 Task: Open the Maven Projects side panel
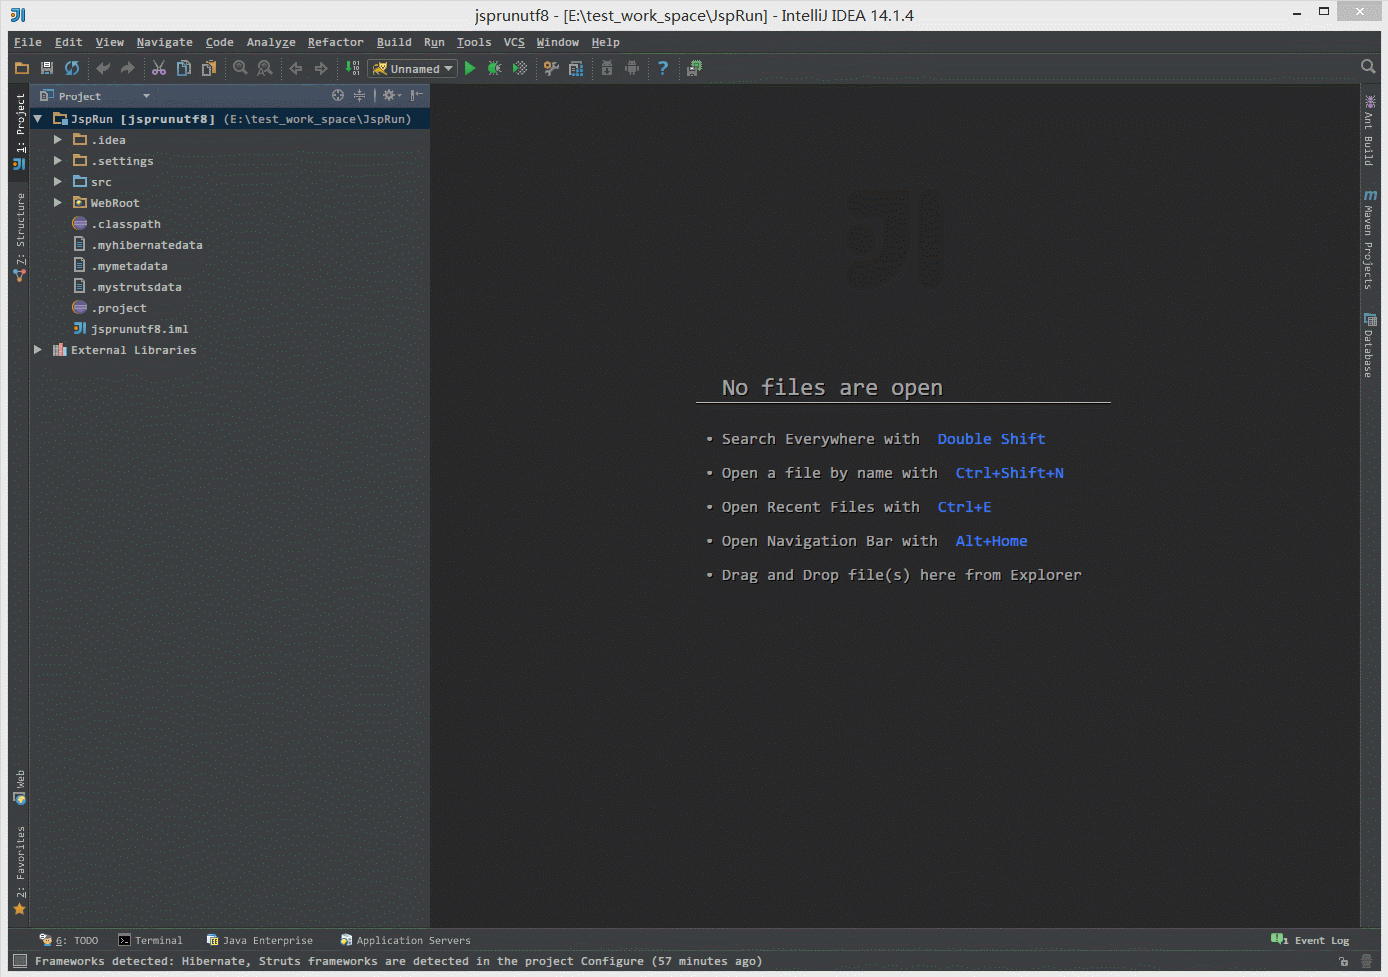click(1369, 240)
